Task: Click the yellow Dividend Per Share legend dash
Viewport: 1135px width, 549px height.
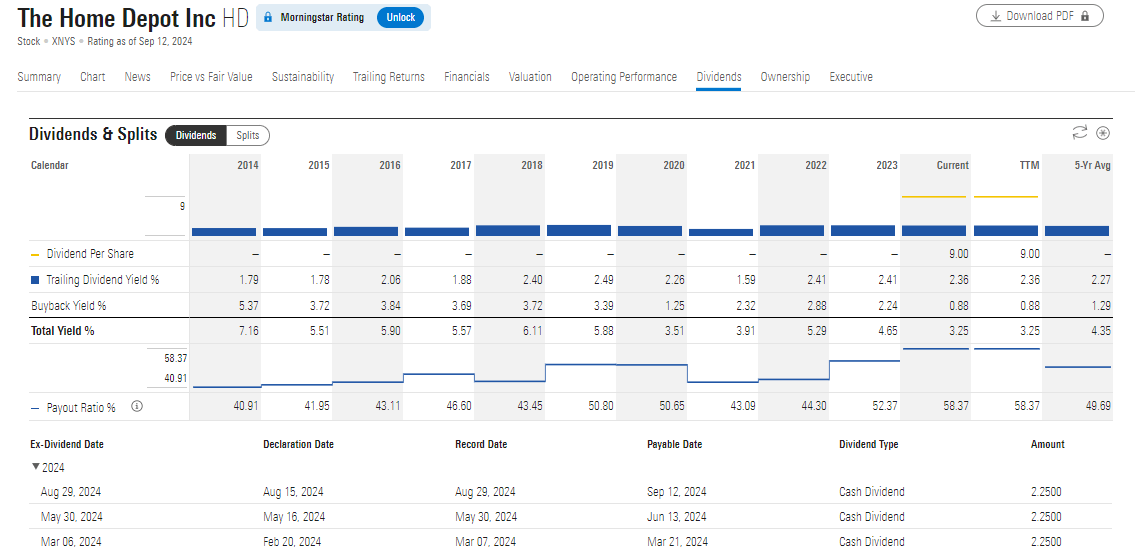Action: pyautogui.click(x=35, y=254)
